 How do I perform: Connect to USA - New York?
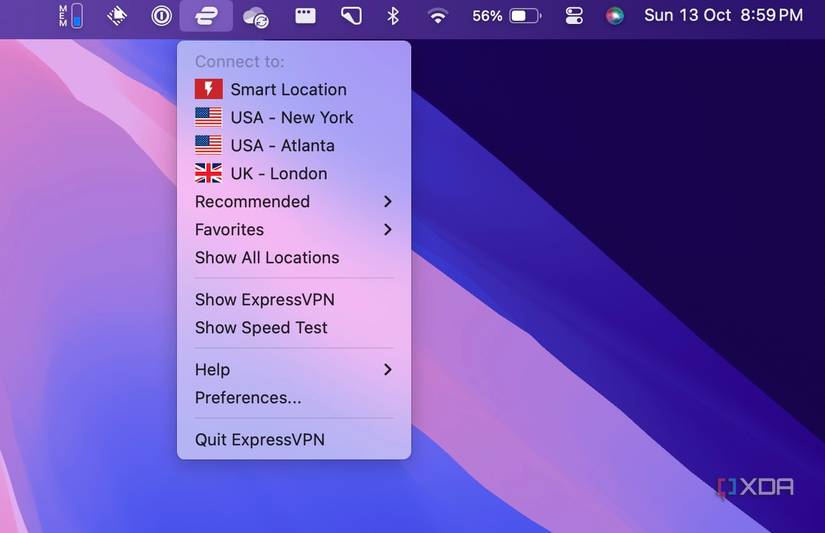click(294, 117)
